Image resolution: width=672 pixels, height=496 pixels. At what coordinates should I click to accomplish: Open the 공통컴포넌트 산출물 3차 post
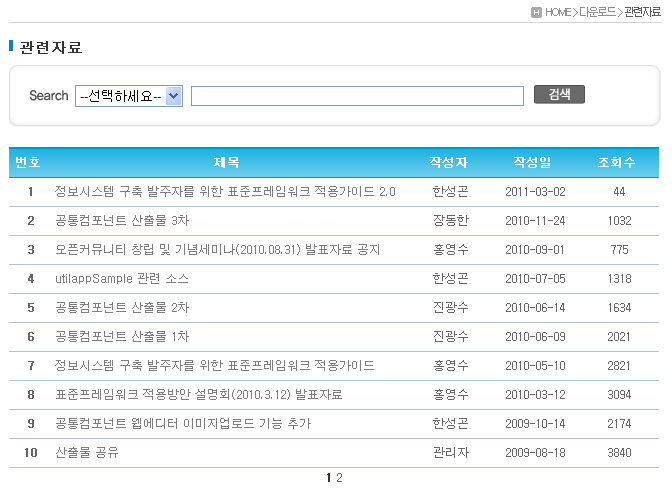[x=122, y=220]
